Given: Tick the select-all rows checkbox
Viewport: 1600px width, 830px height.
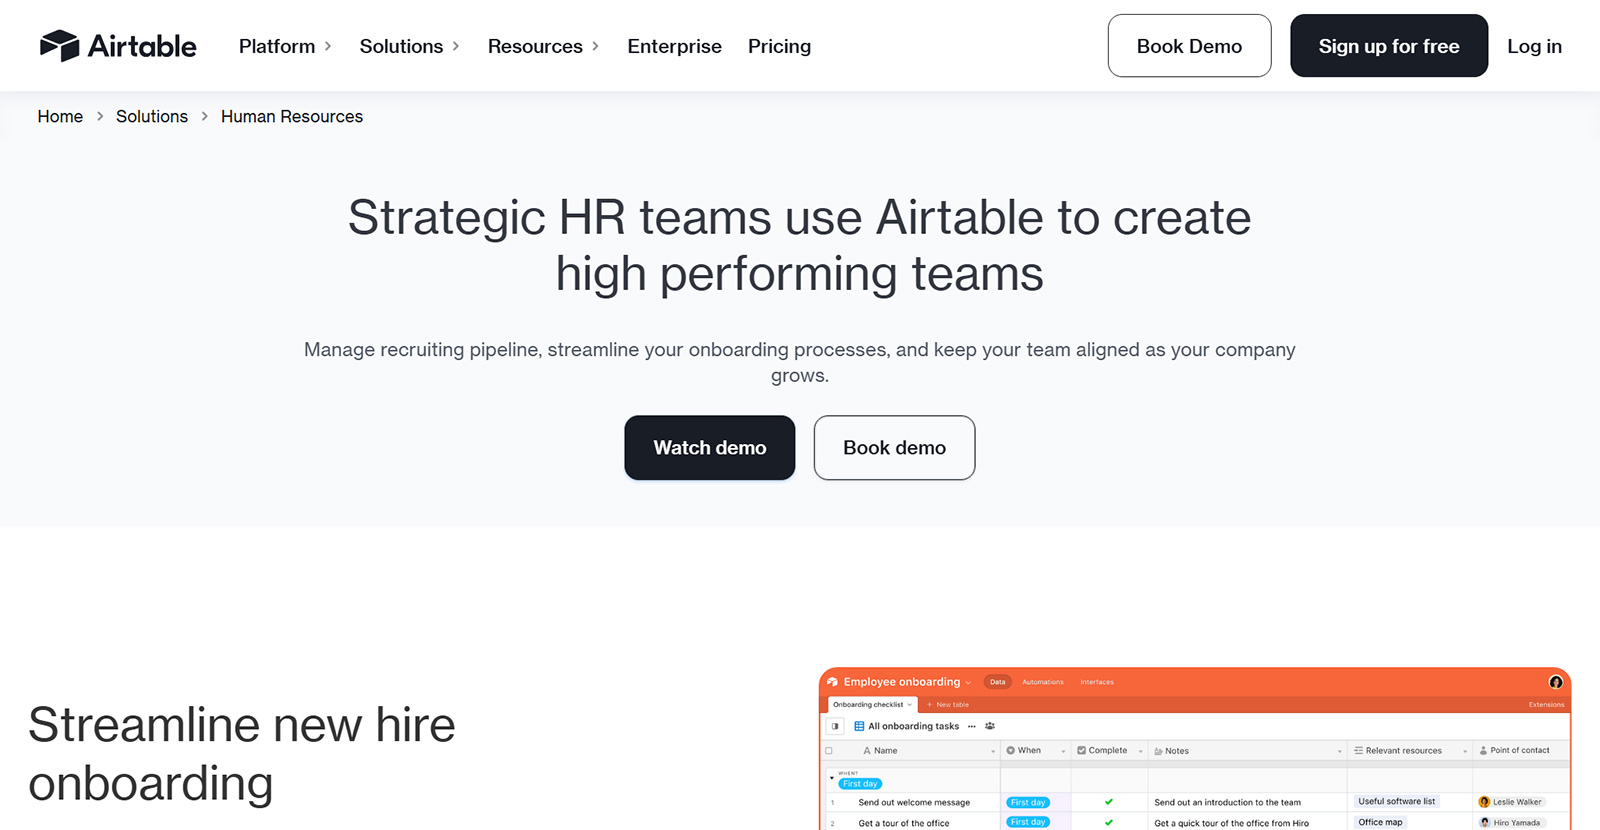Looking at the screenshot, I should pos(829,750).
